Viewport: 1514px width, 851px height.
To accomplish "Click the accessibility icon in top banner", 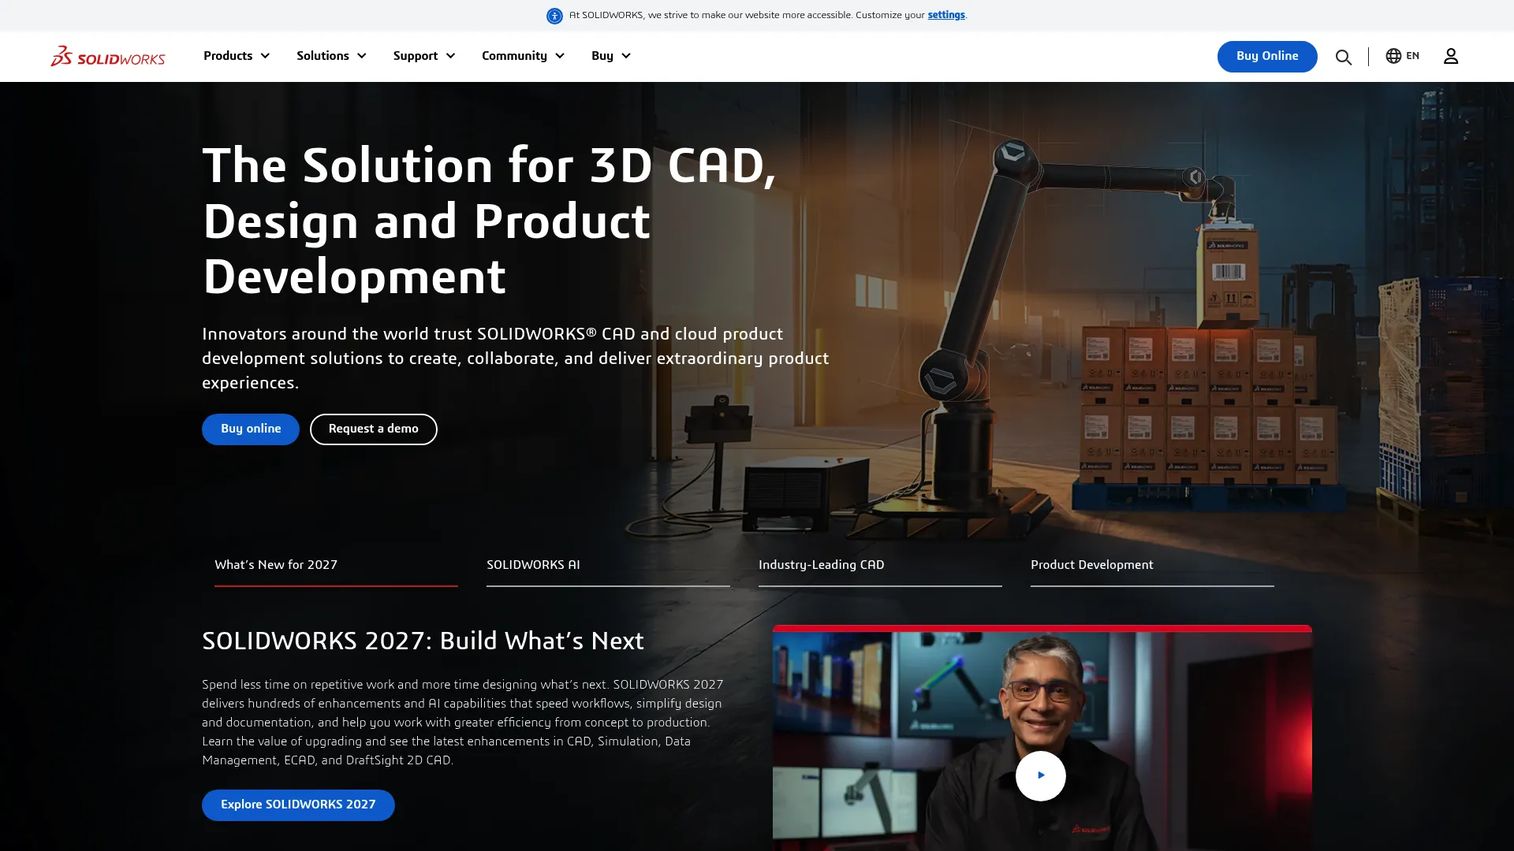I will (x=554, y=16).
